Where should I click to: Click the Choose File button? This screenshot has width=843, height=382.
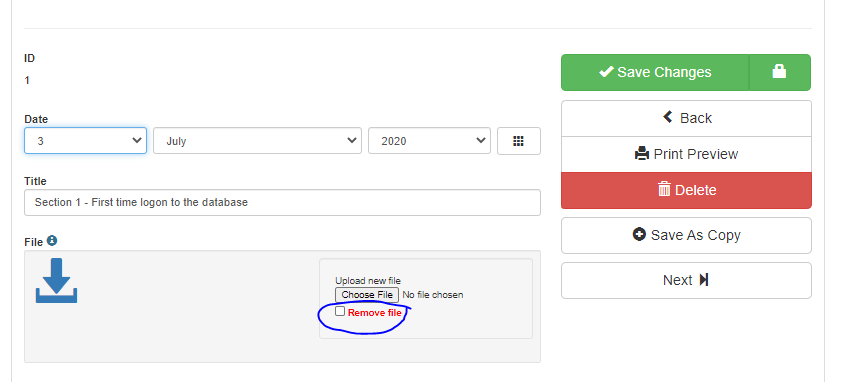click(367, 295)
